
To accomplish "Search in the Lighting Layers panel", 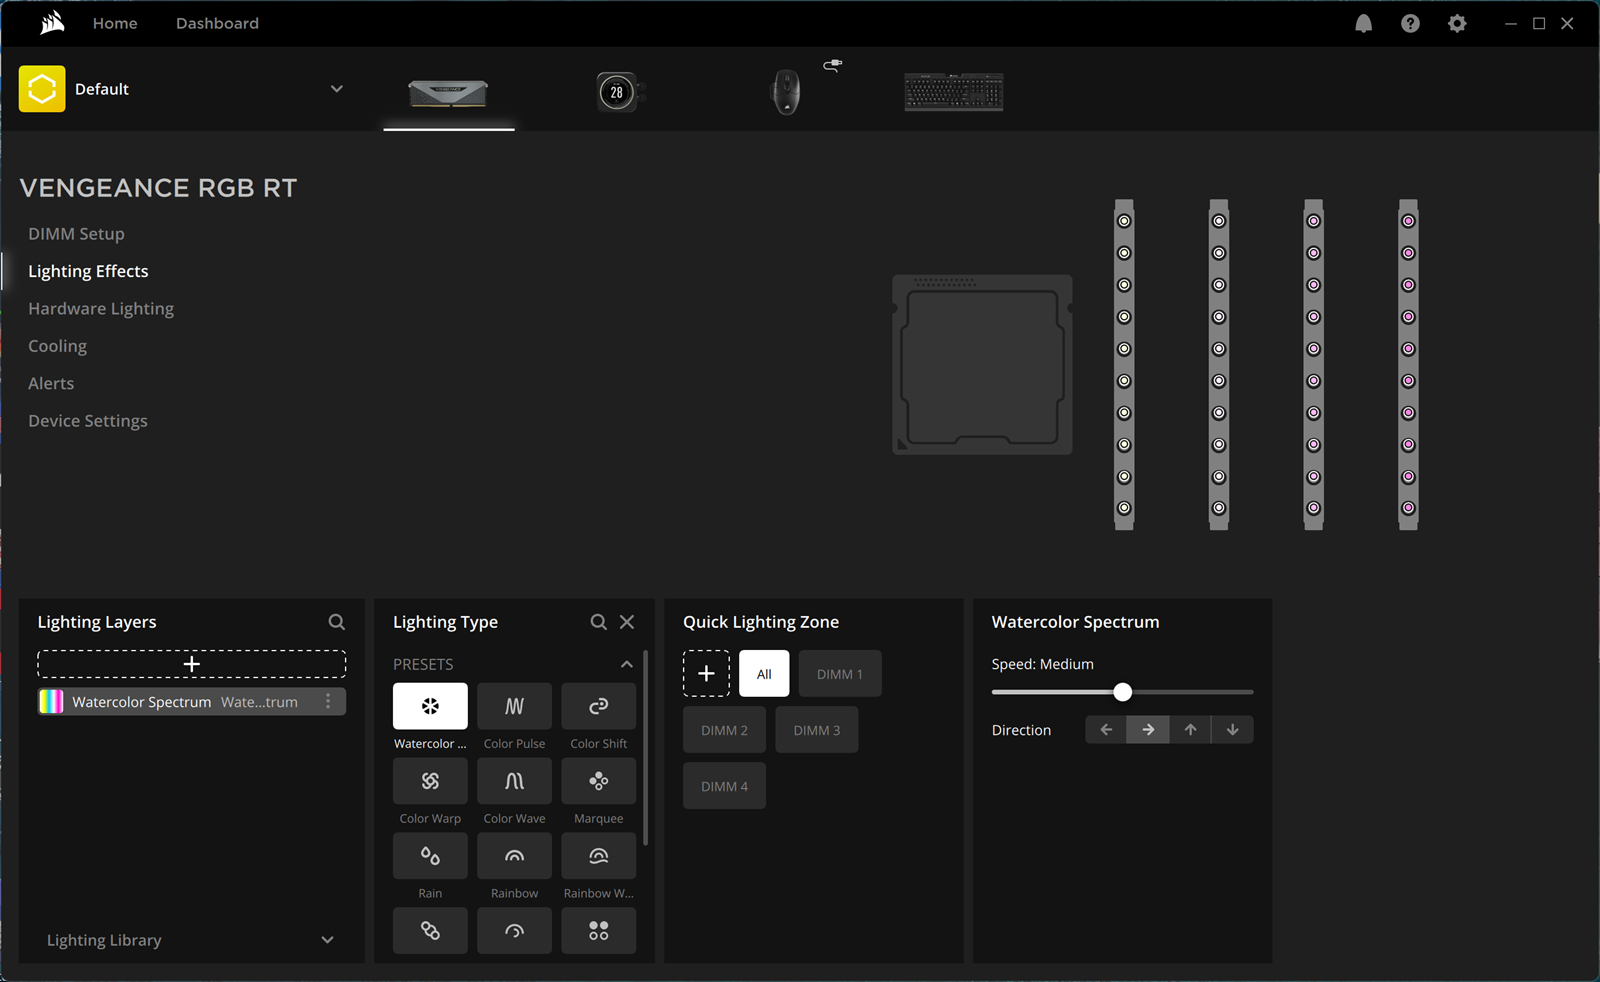I will [x=337, y=622].
